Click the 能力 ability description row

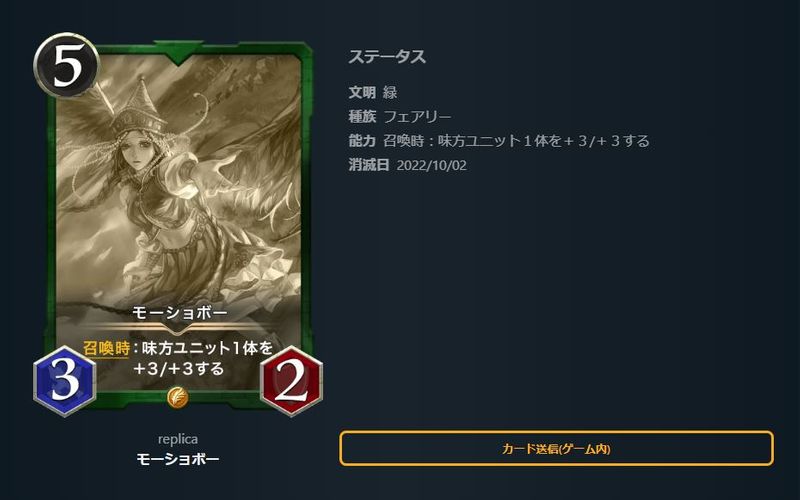click(499, 141)
